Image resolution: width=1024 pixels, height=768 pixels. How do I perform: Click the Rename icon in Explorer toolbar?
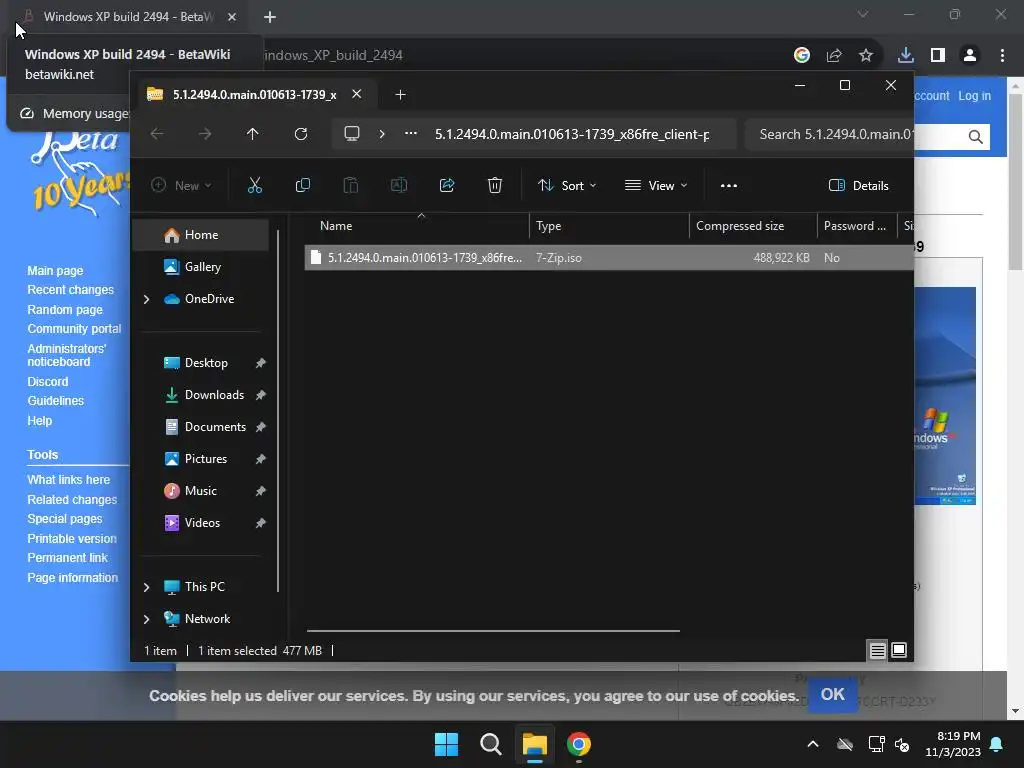[398, 185]
